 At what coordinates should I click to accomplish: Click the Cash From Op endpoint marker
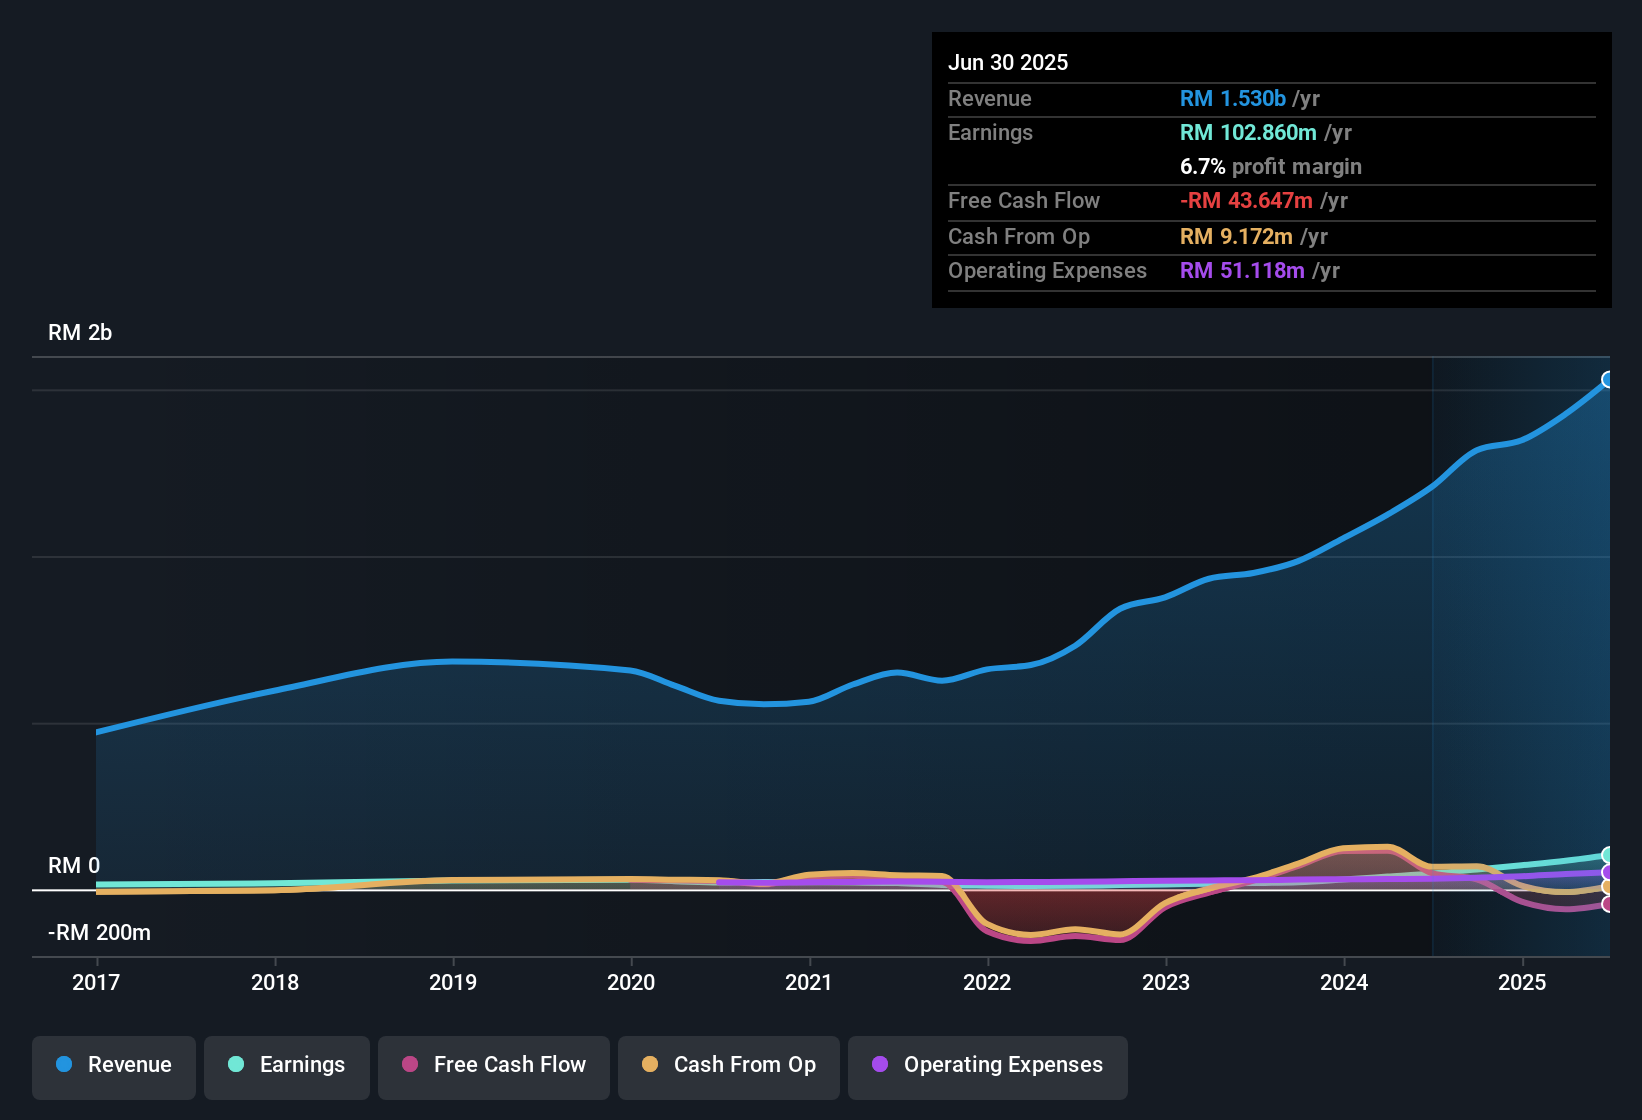(1608, 887)
